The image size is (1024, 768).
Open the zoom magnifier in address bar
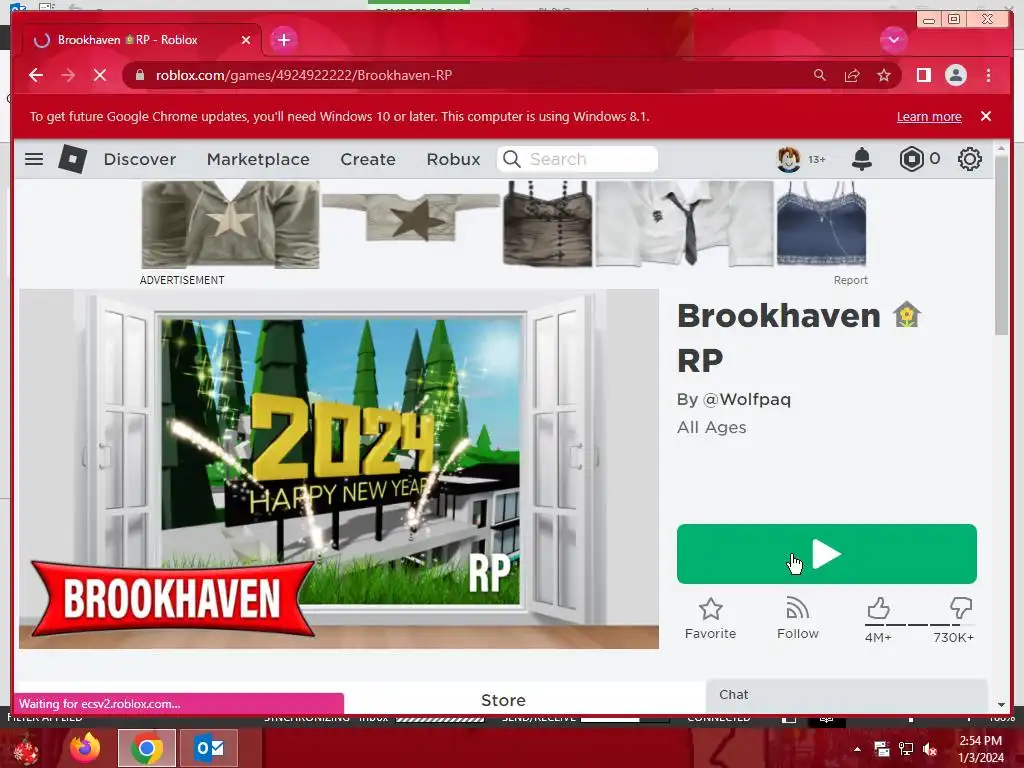point(820,75)
